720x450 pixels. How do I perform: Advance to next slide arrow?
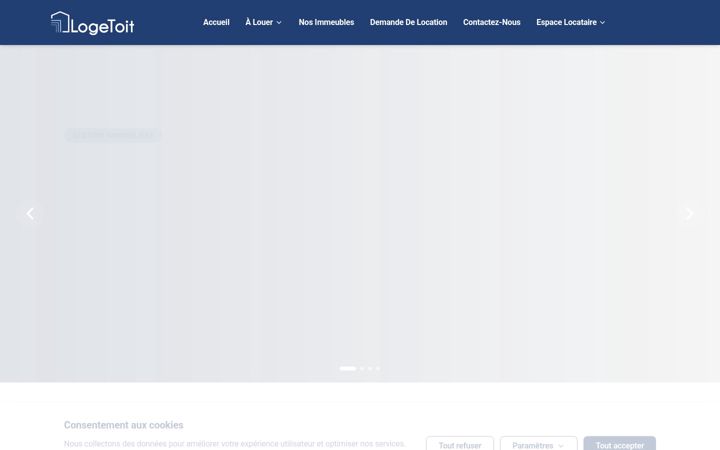pos(689,214)
